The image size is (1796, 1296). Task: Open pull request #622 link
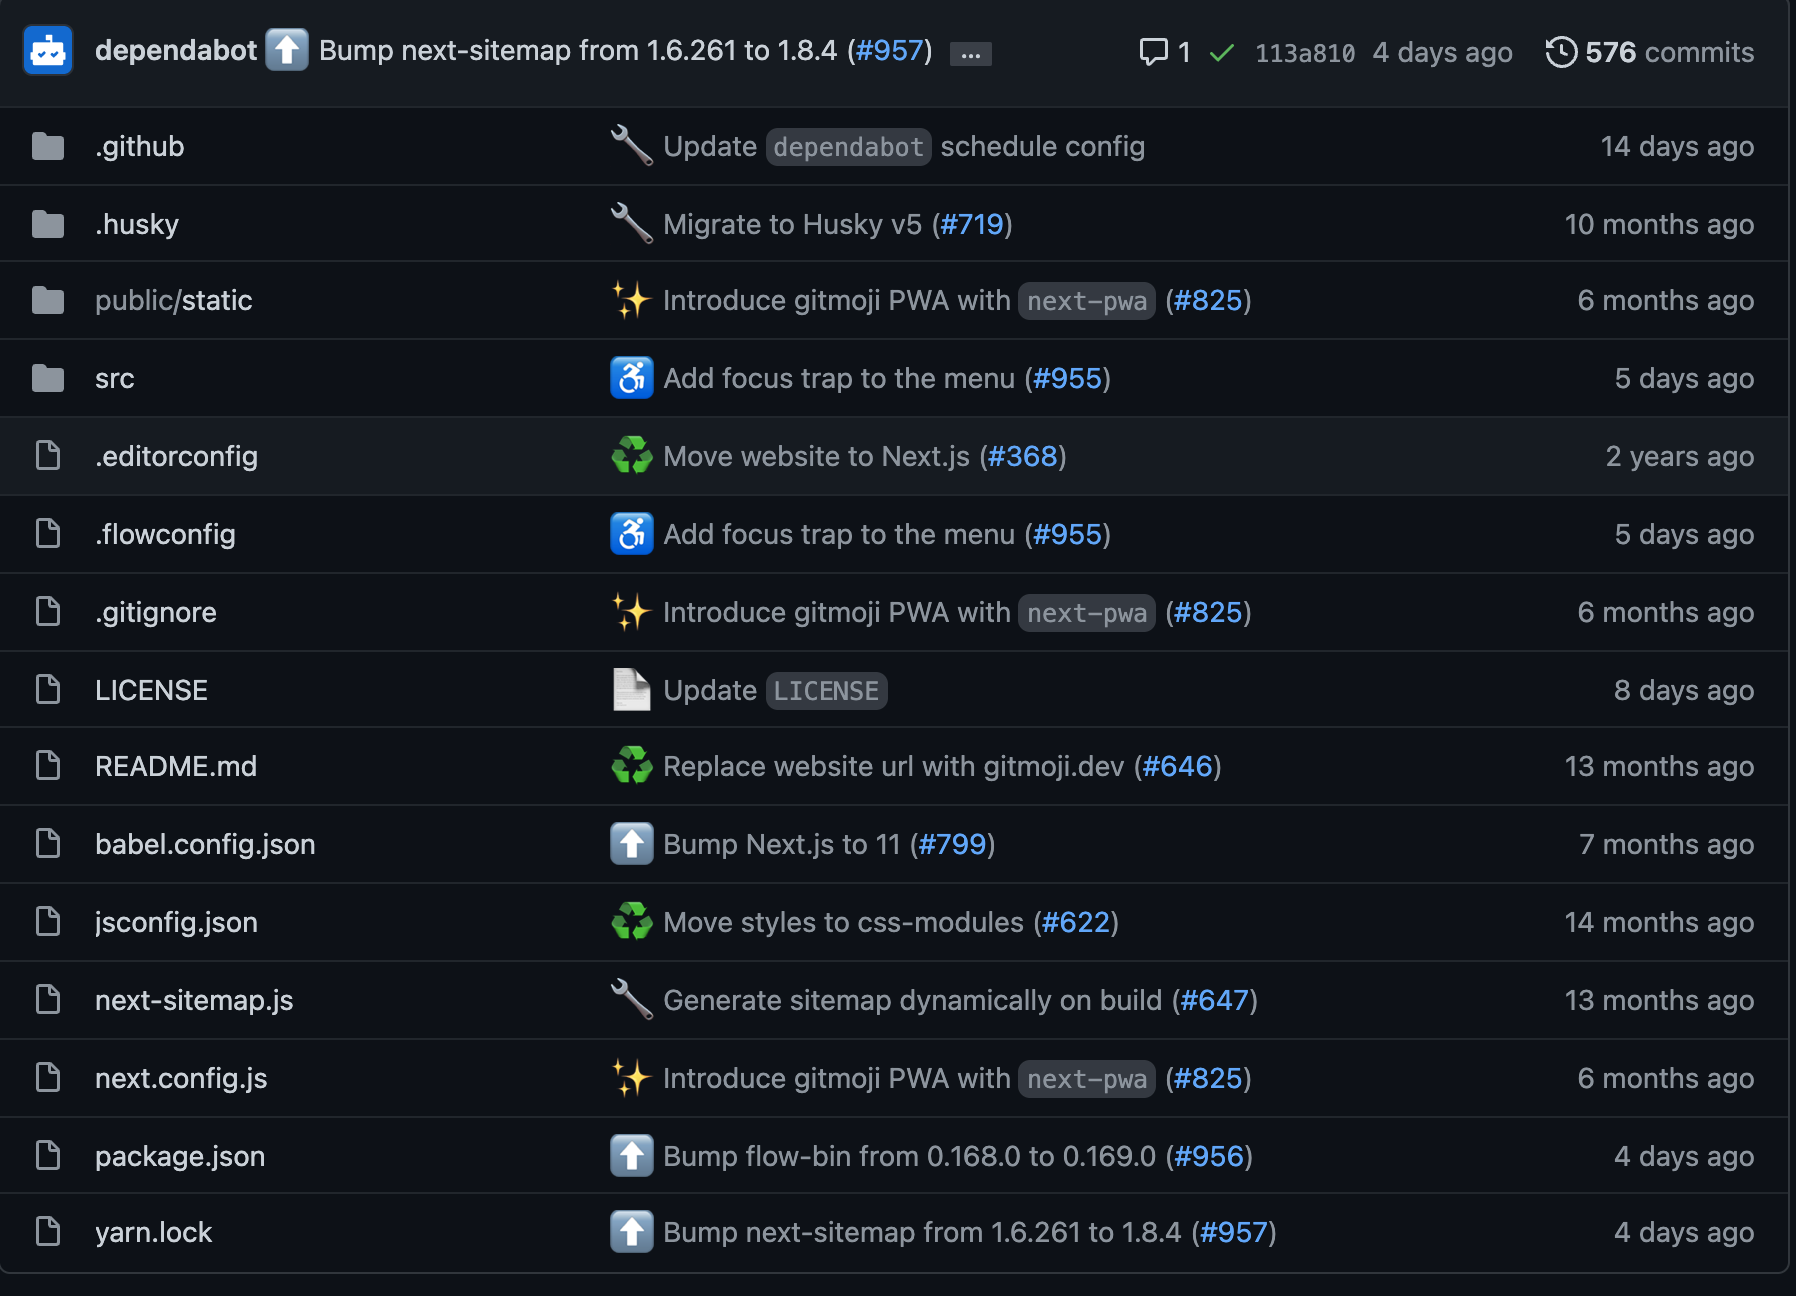(1076, 922)
